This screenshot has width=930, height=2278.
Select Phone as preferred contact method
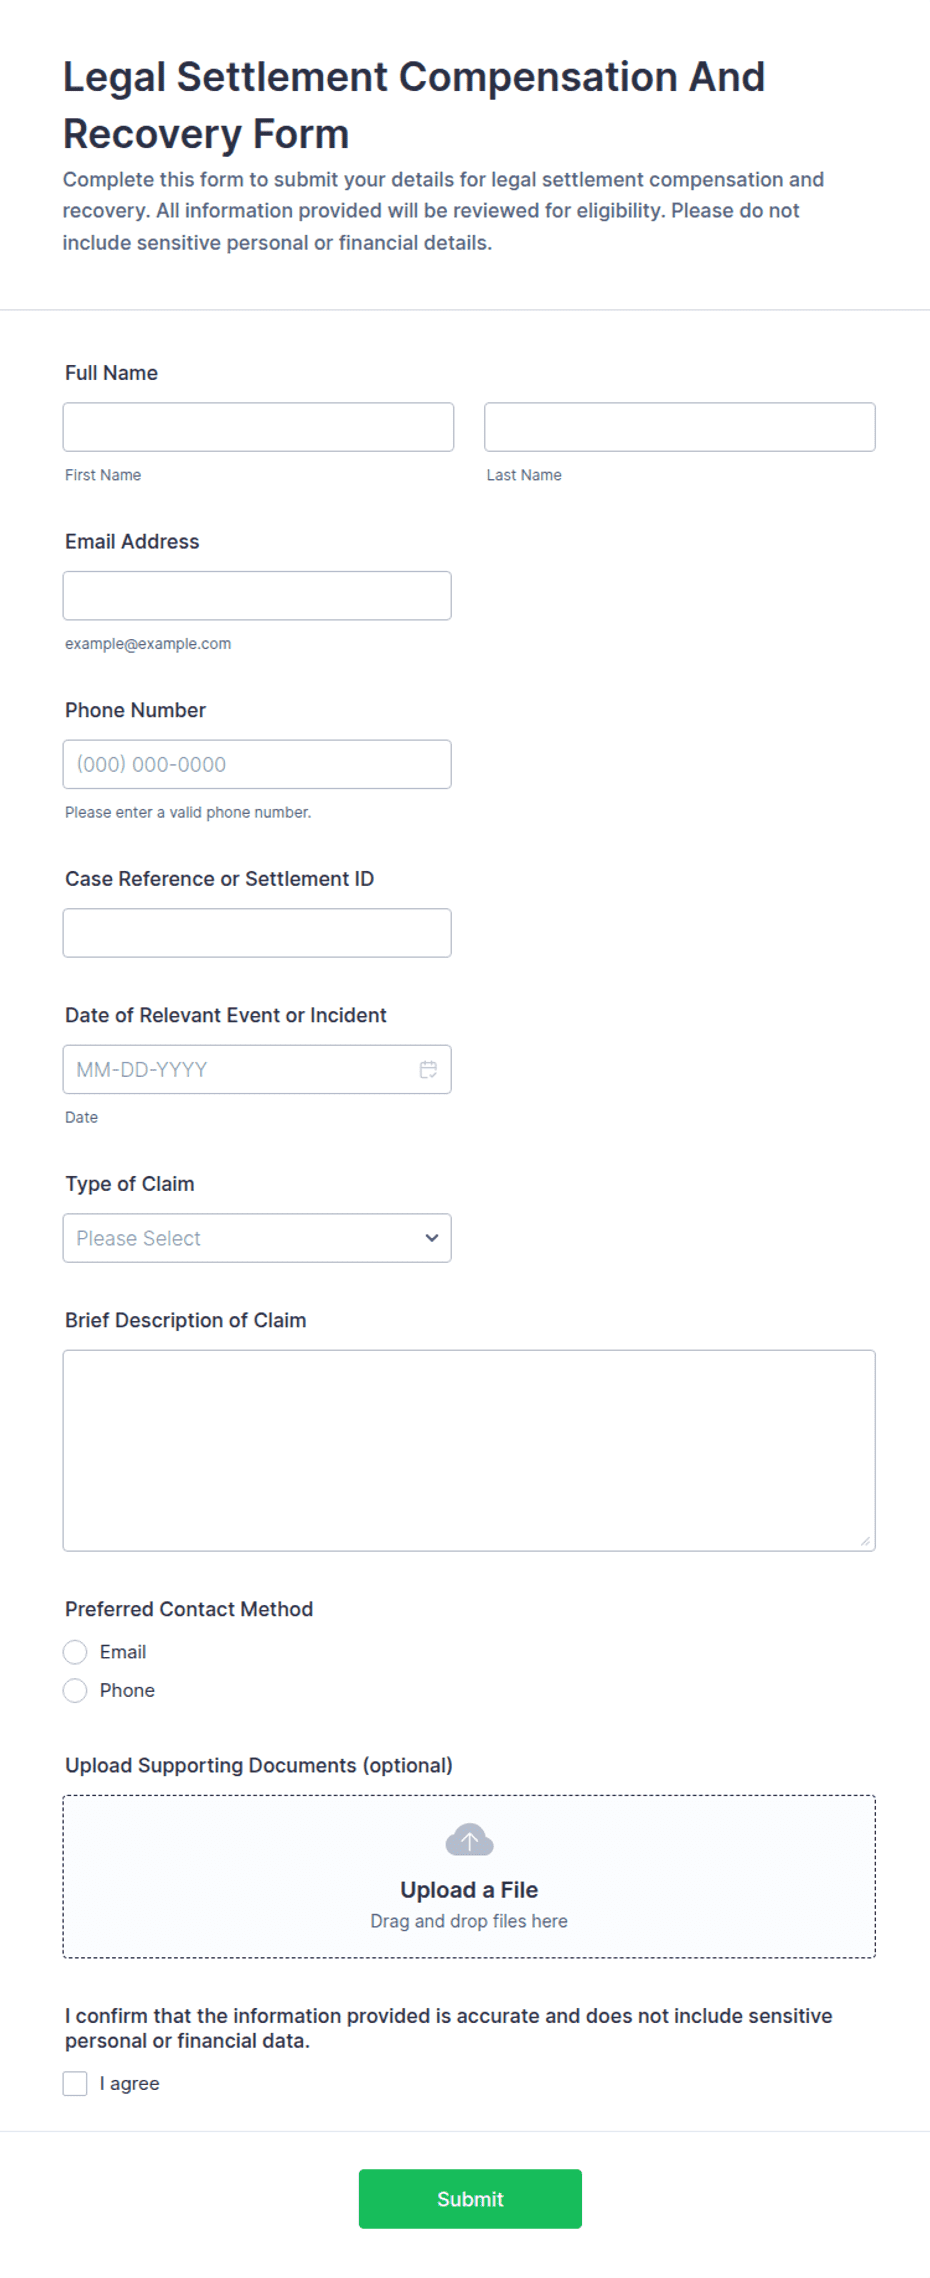click(75, 1690)
